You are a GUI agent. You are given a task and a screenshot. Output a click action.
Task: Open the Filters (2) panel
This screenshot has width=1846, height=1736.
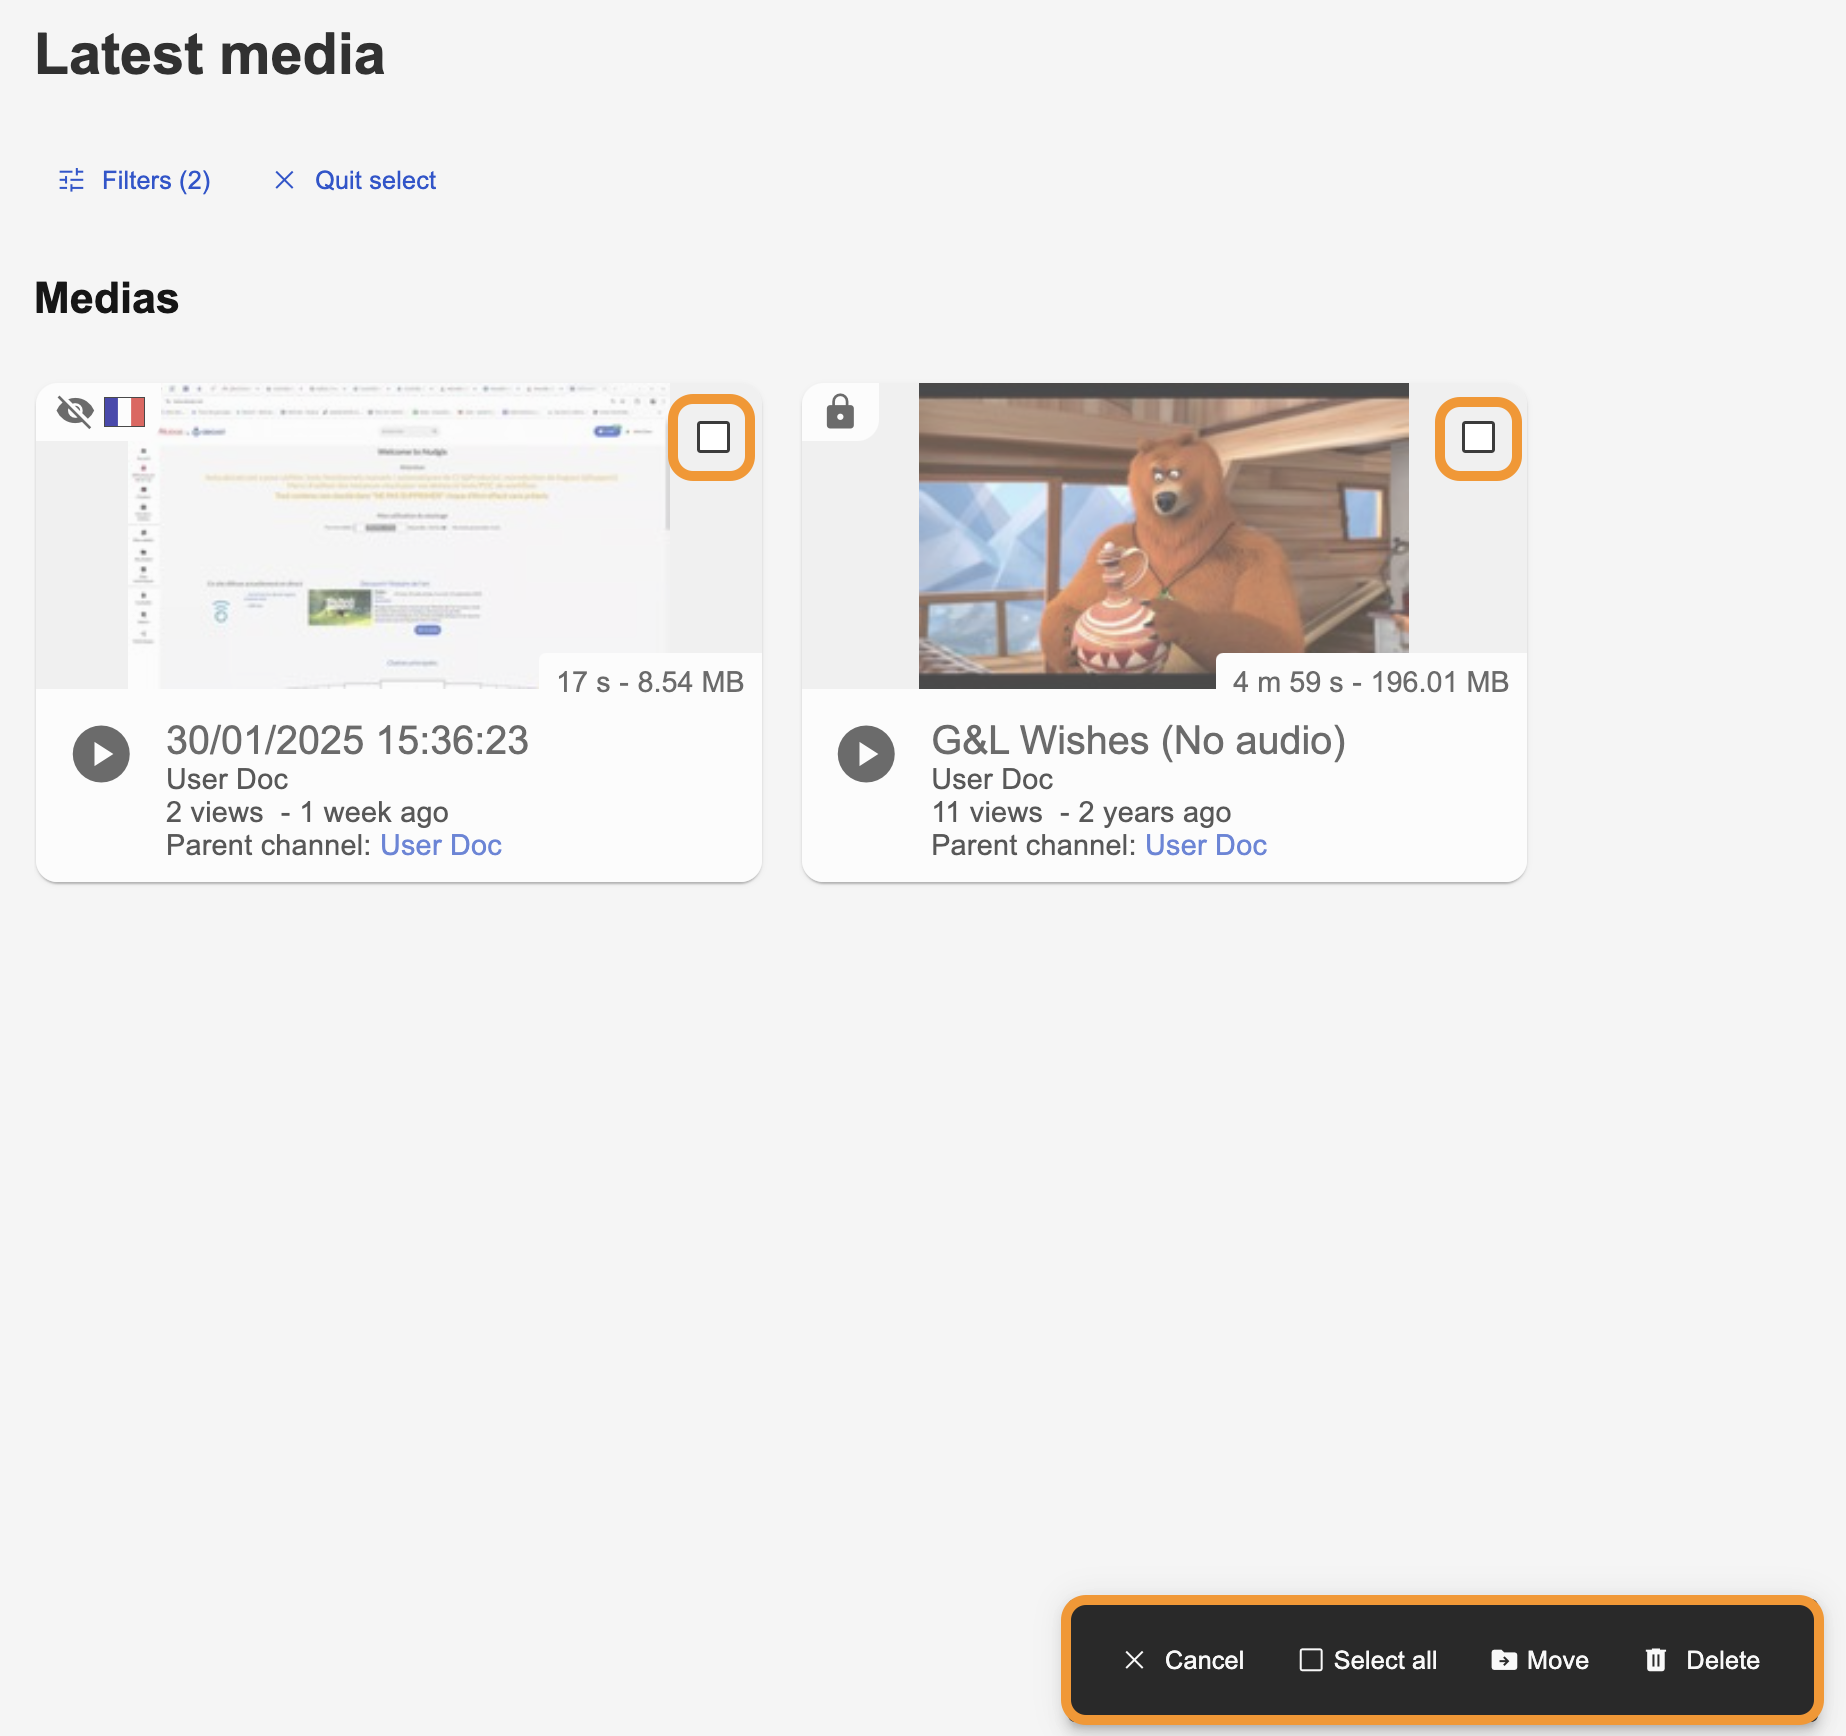[x=135, y=180]
